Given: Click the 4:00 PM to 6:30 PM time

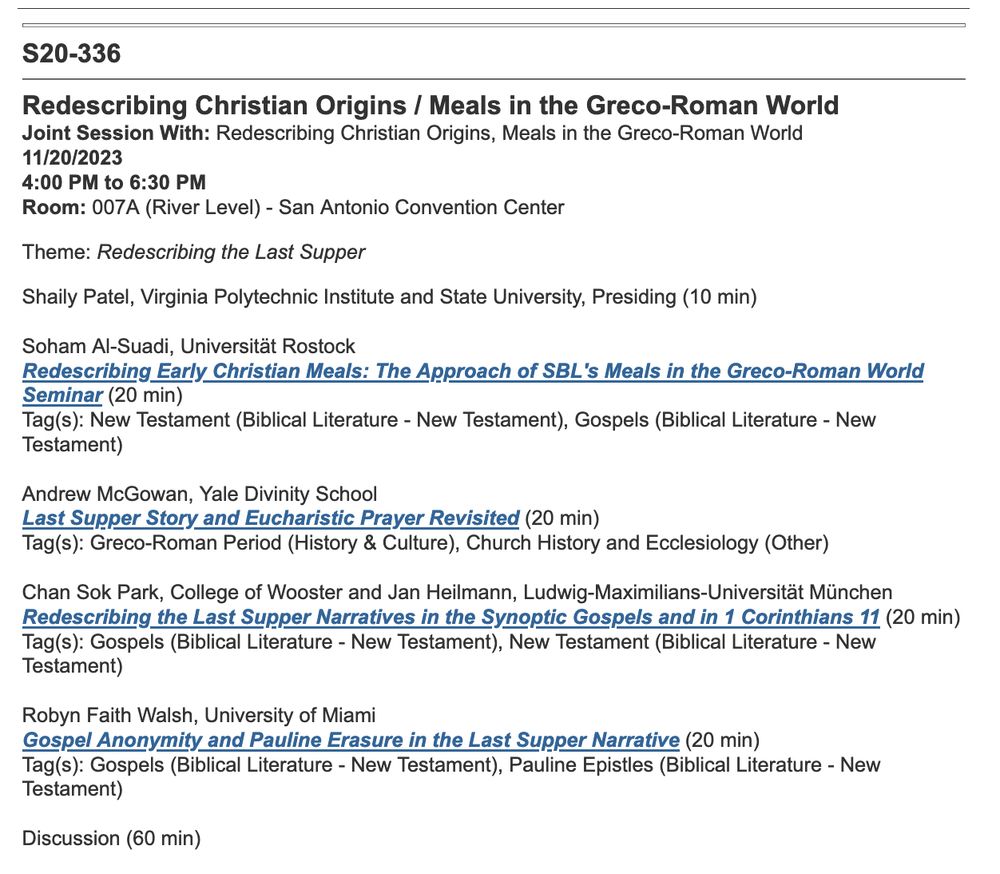Looking at the screenshot, I should (x=114, y=182).
